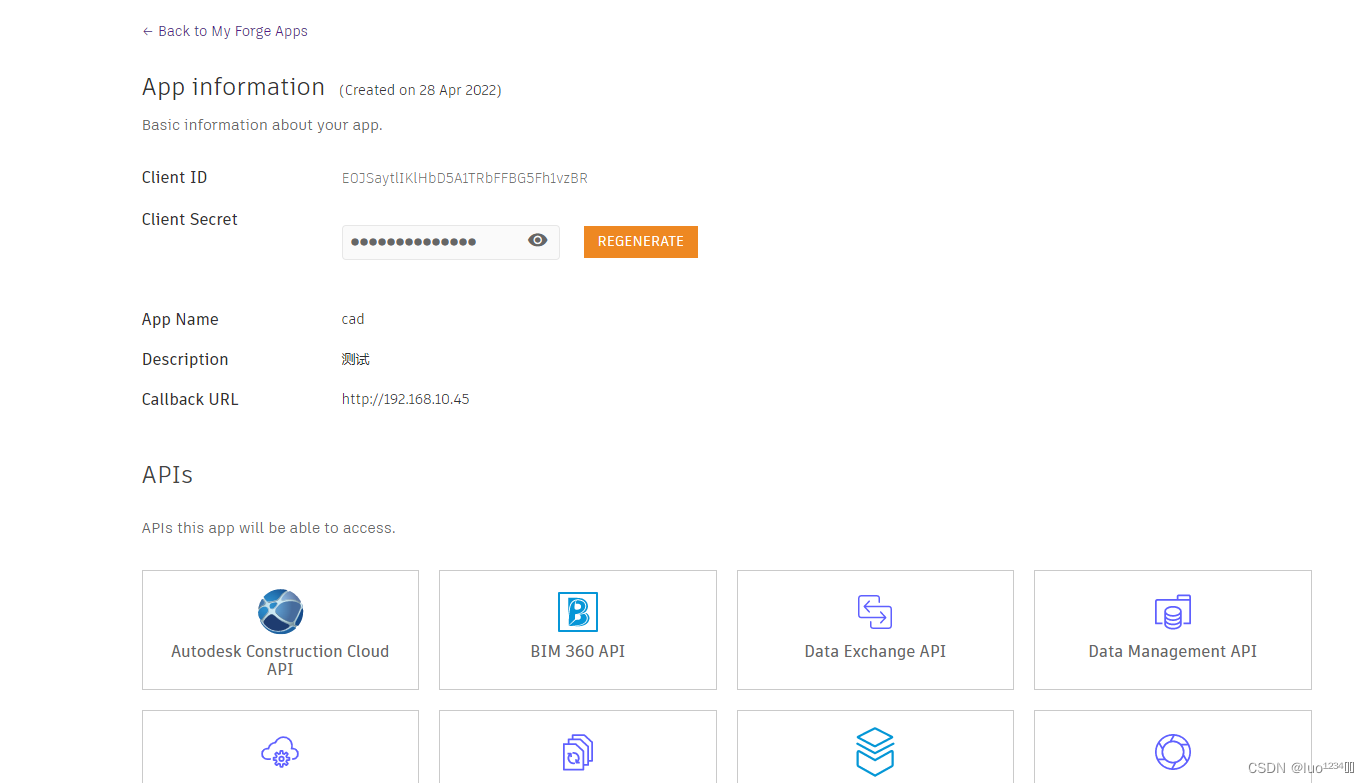
Task: Choose the Data Management API database icon
Action: [1172, 611]
